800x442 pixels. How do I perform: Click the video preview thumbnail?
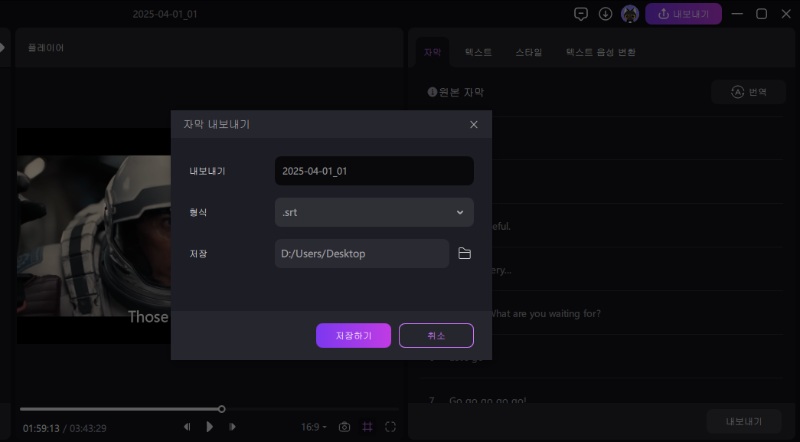pyautogui.click(x=94, y=236)
